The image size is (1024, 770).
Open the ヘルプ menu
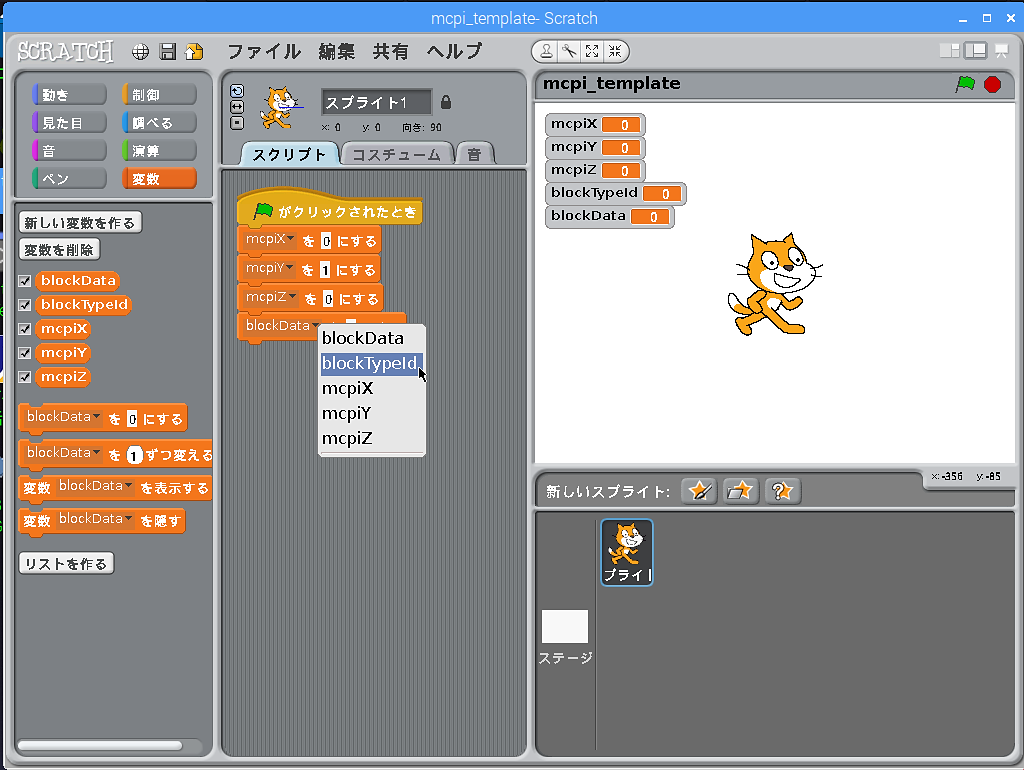[x=455, y=52]
